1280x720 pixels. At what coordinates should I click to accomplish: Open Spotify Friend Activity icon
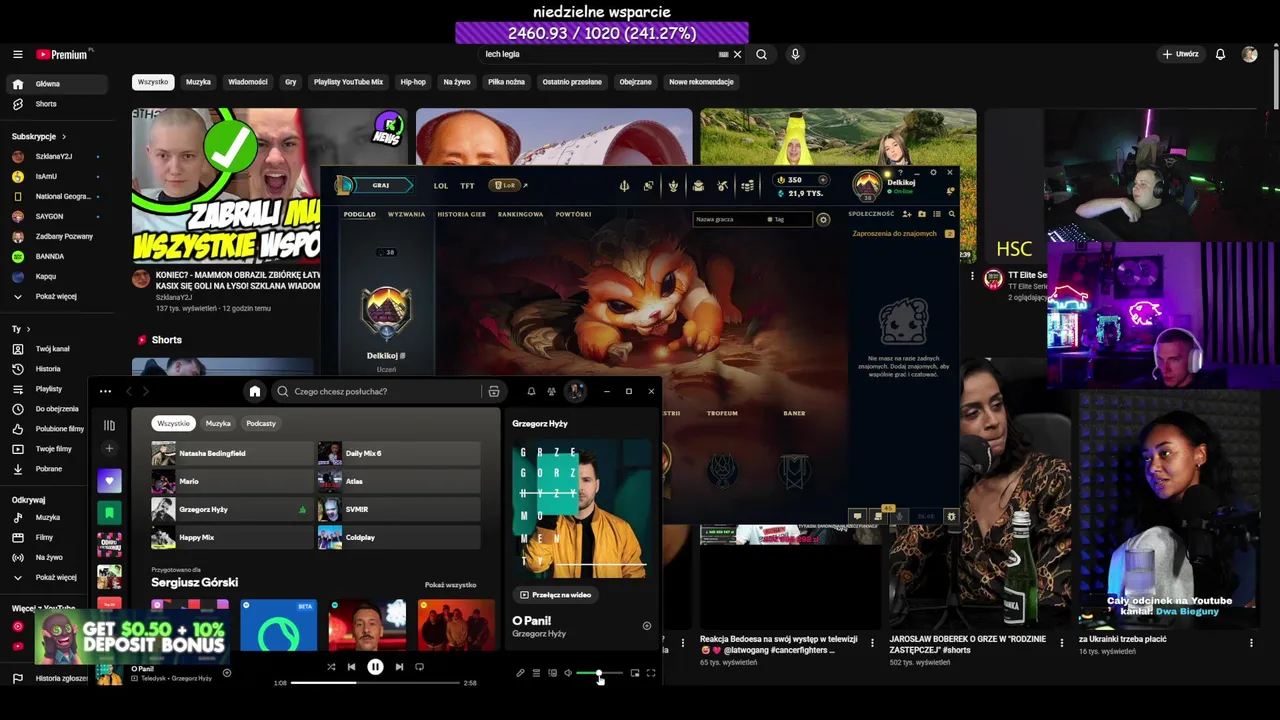click(551, 391)
